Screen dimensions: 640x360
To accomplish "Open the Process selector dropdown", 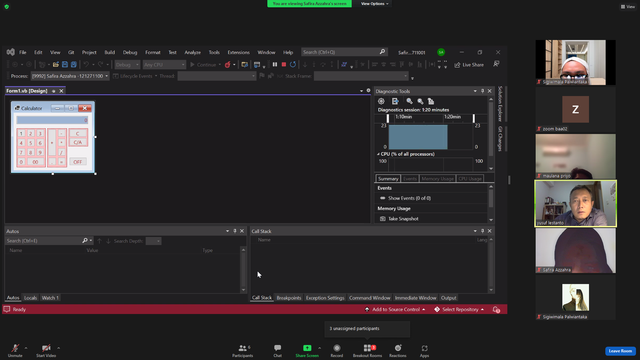I will coord(70,76).
